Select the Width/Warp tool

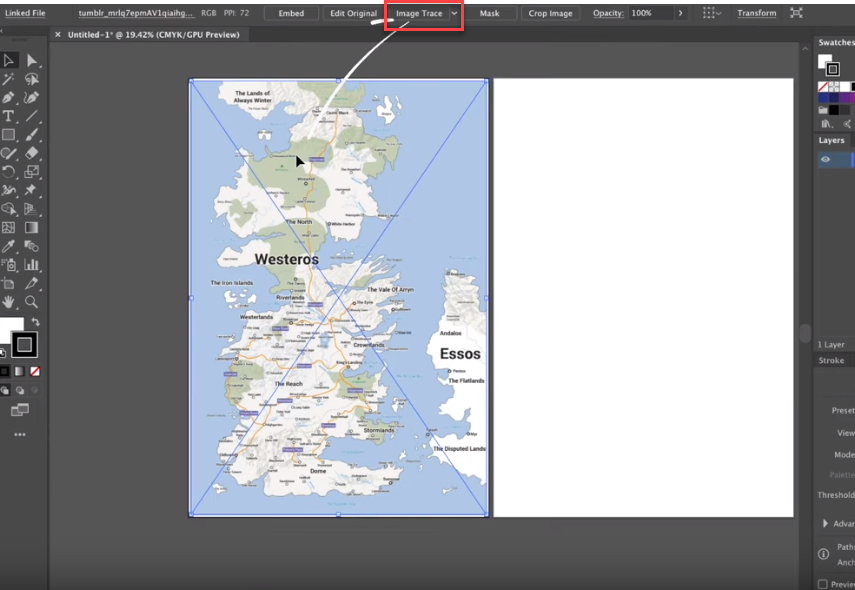click(8, 190)
